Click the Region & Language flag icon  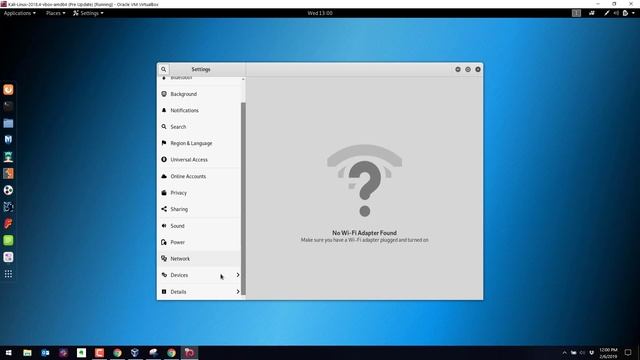164,143
